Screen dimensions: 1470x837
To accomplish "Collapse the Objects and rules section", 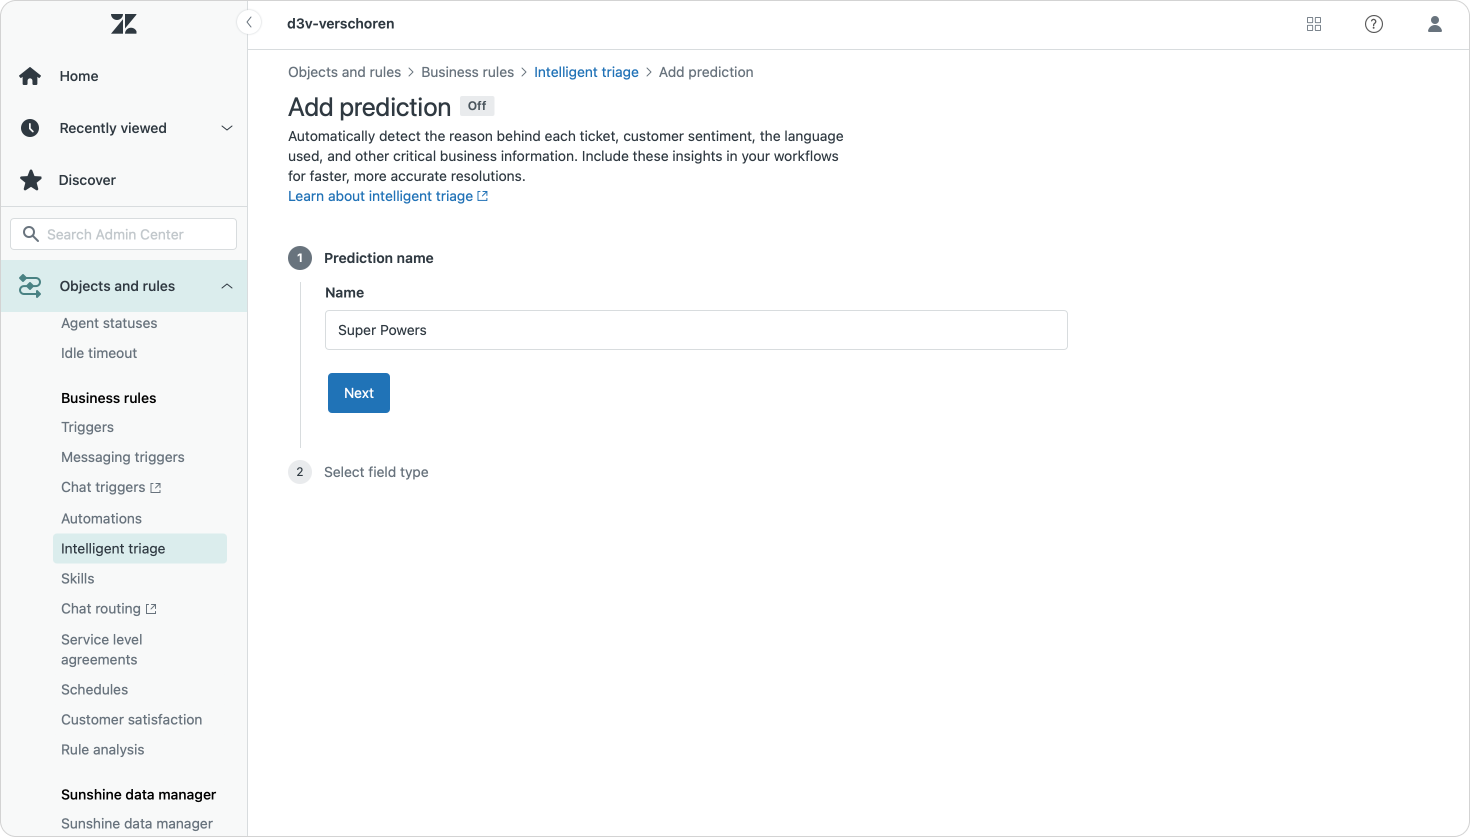I will click(x=227, y=286).
